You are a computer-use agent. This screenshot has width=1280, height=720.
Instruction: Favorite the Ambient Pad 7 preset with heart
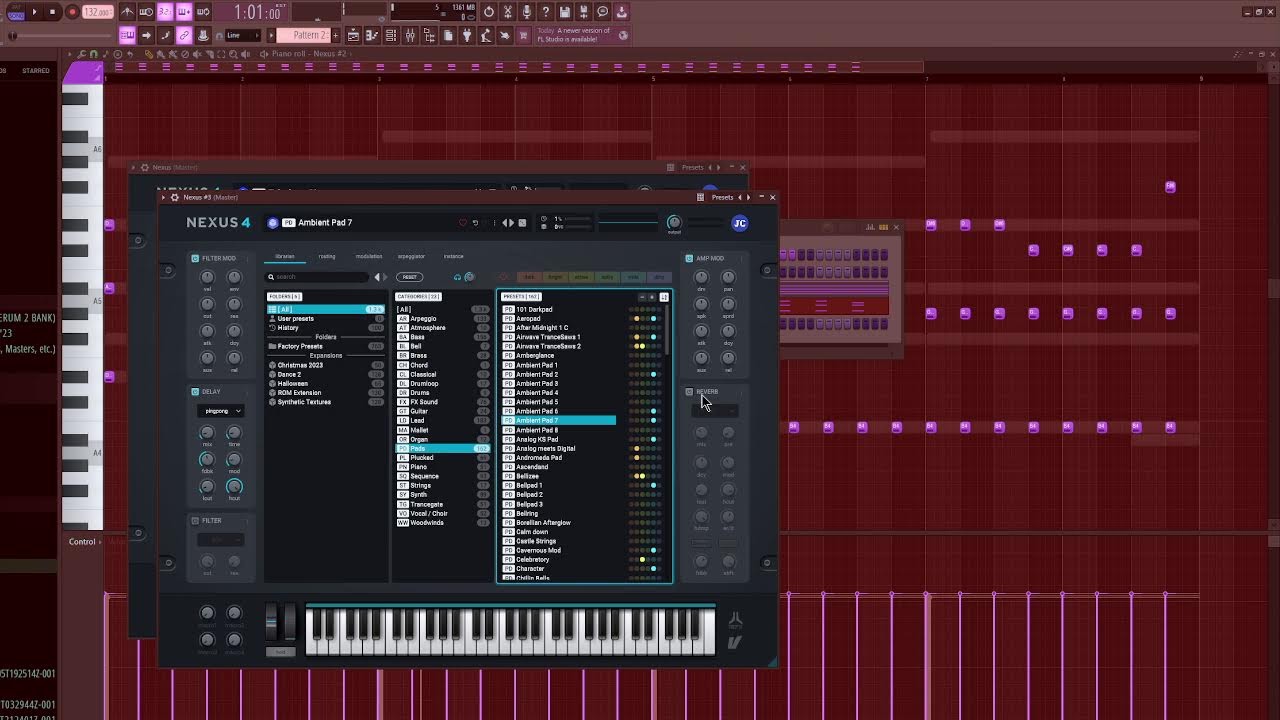coord(462,223)
